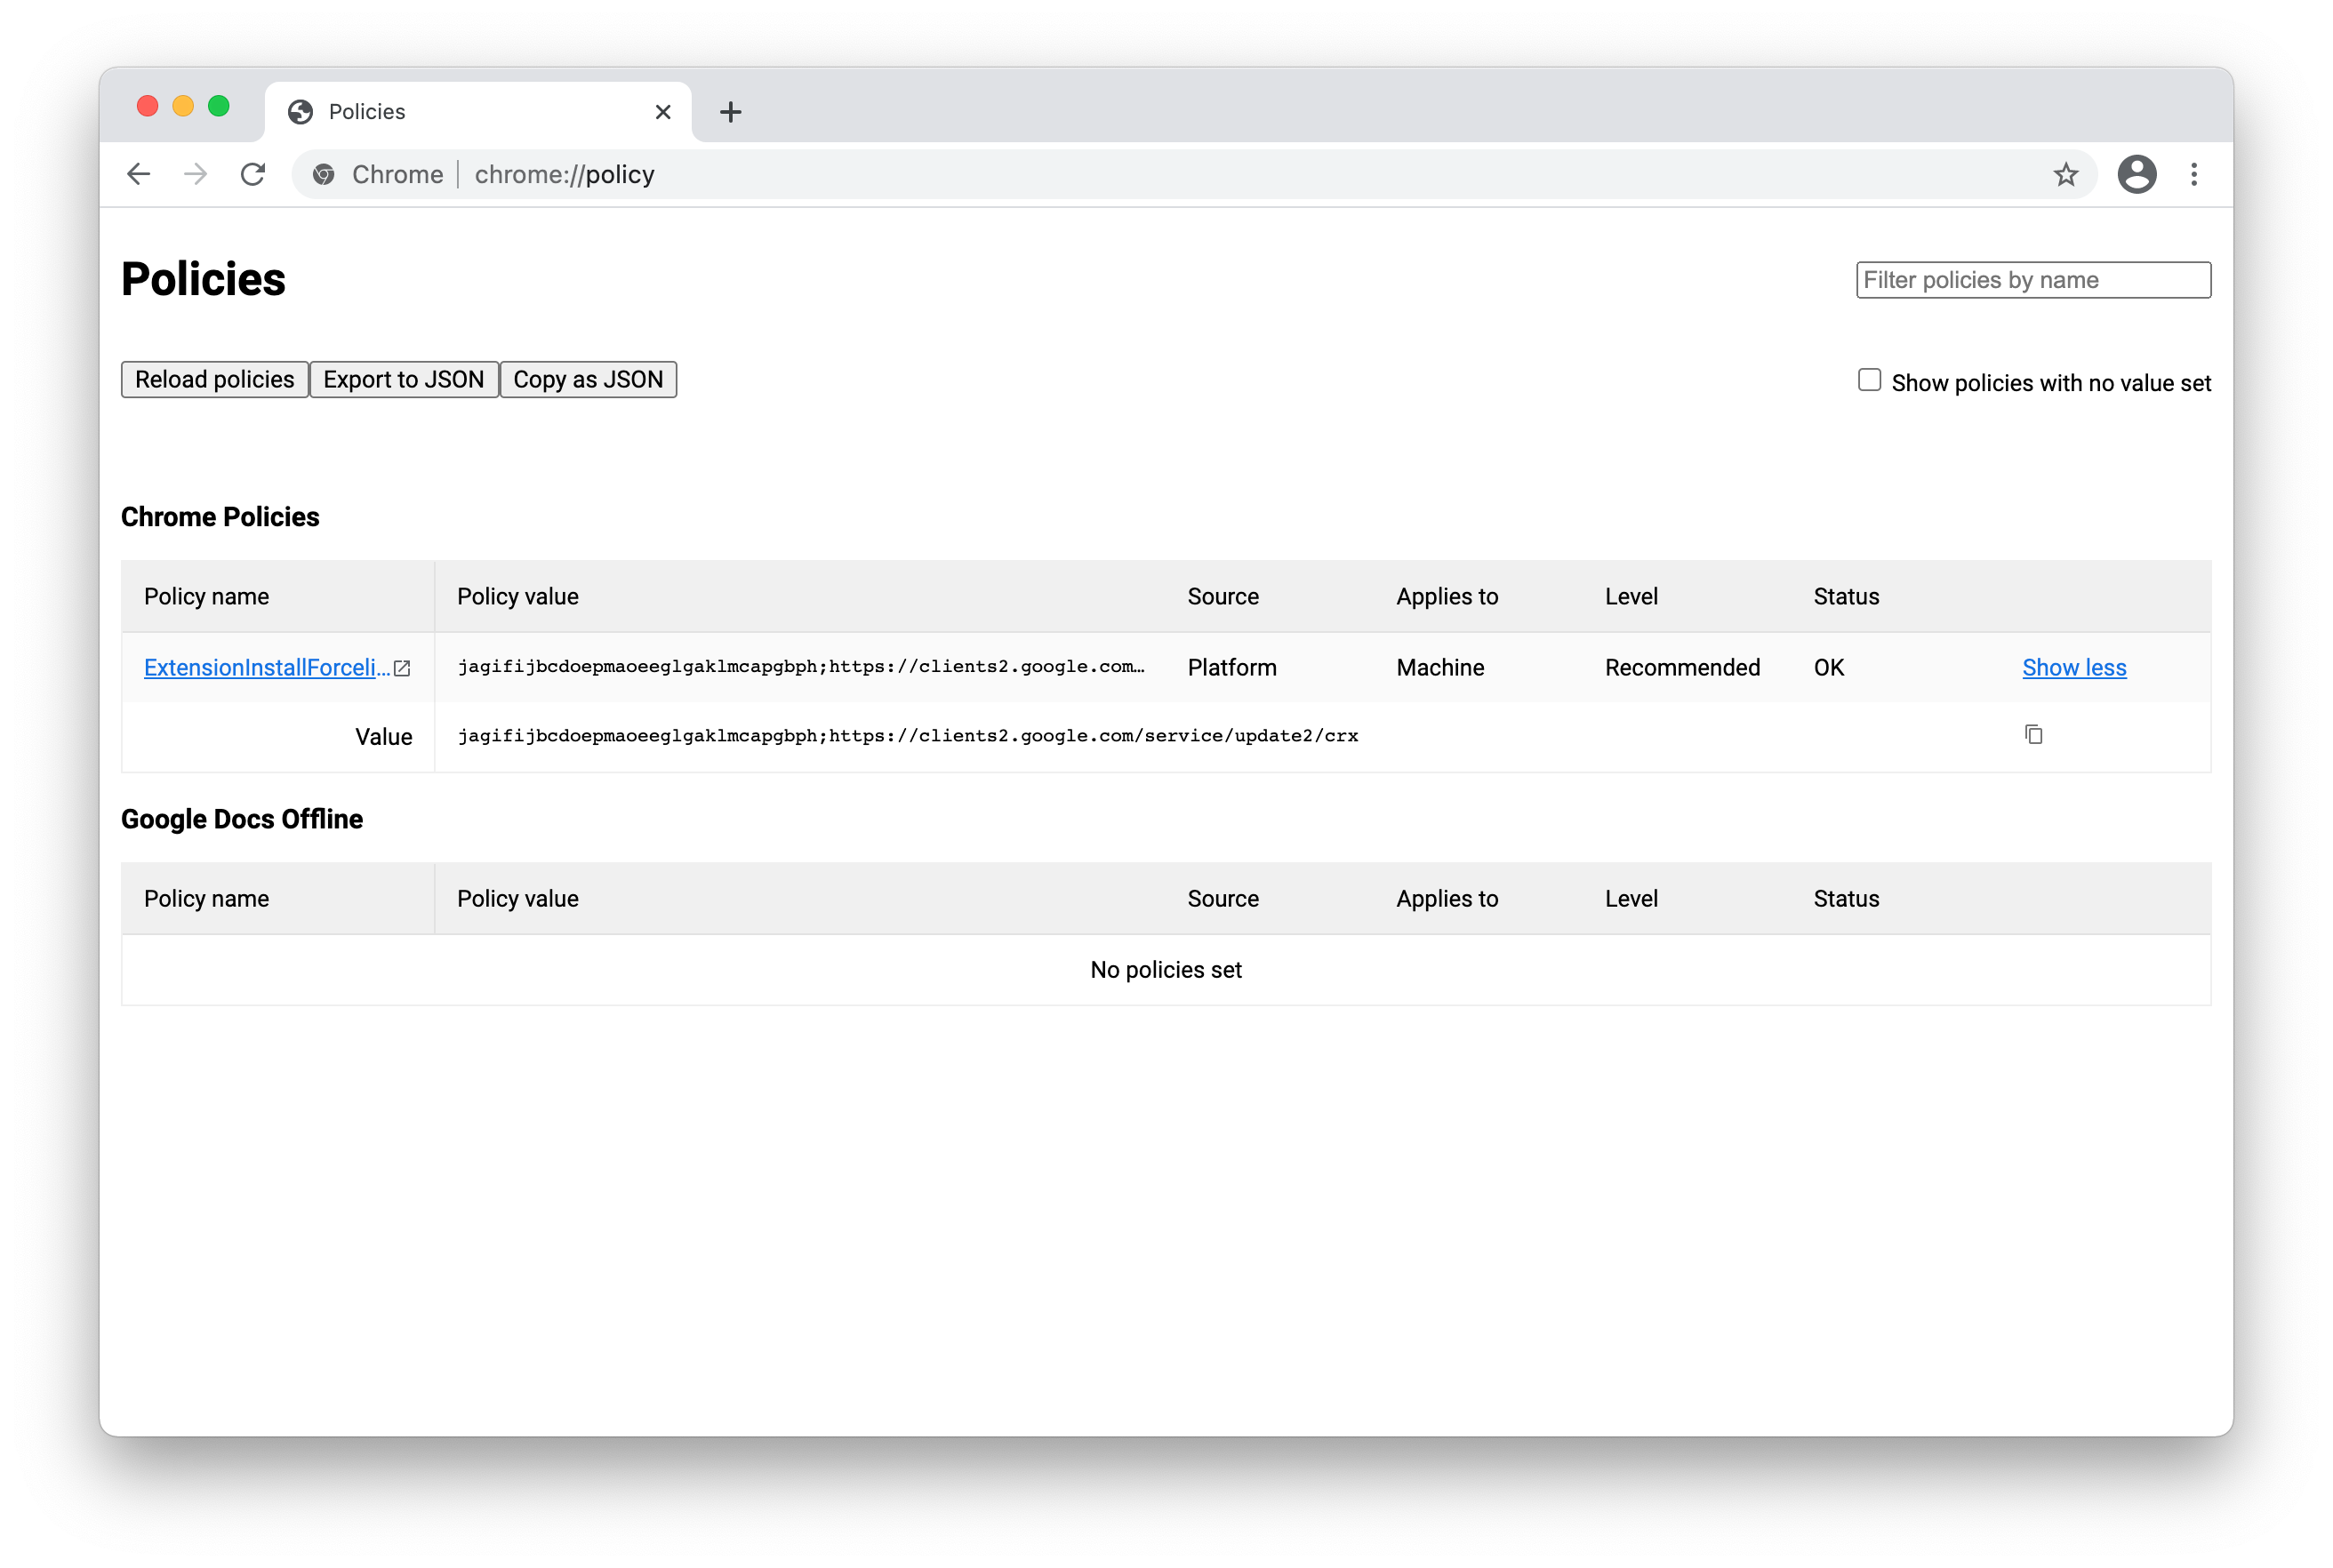Go back using the back arrow
2333x1568 pixels.
click(139, 174)
